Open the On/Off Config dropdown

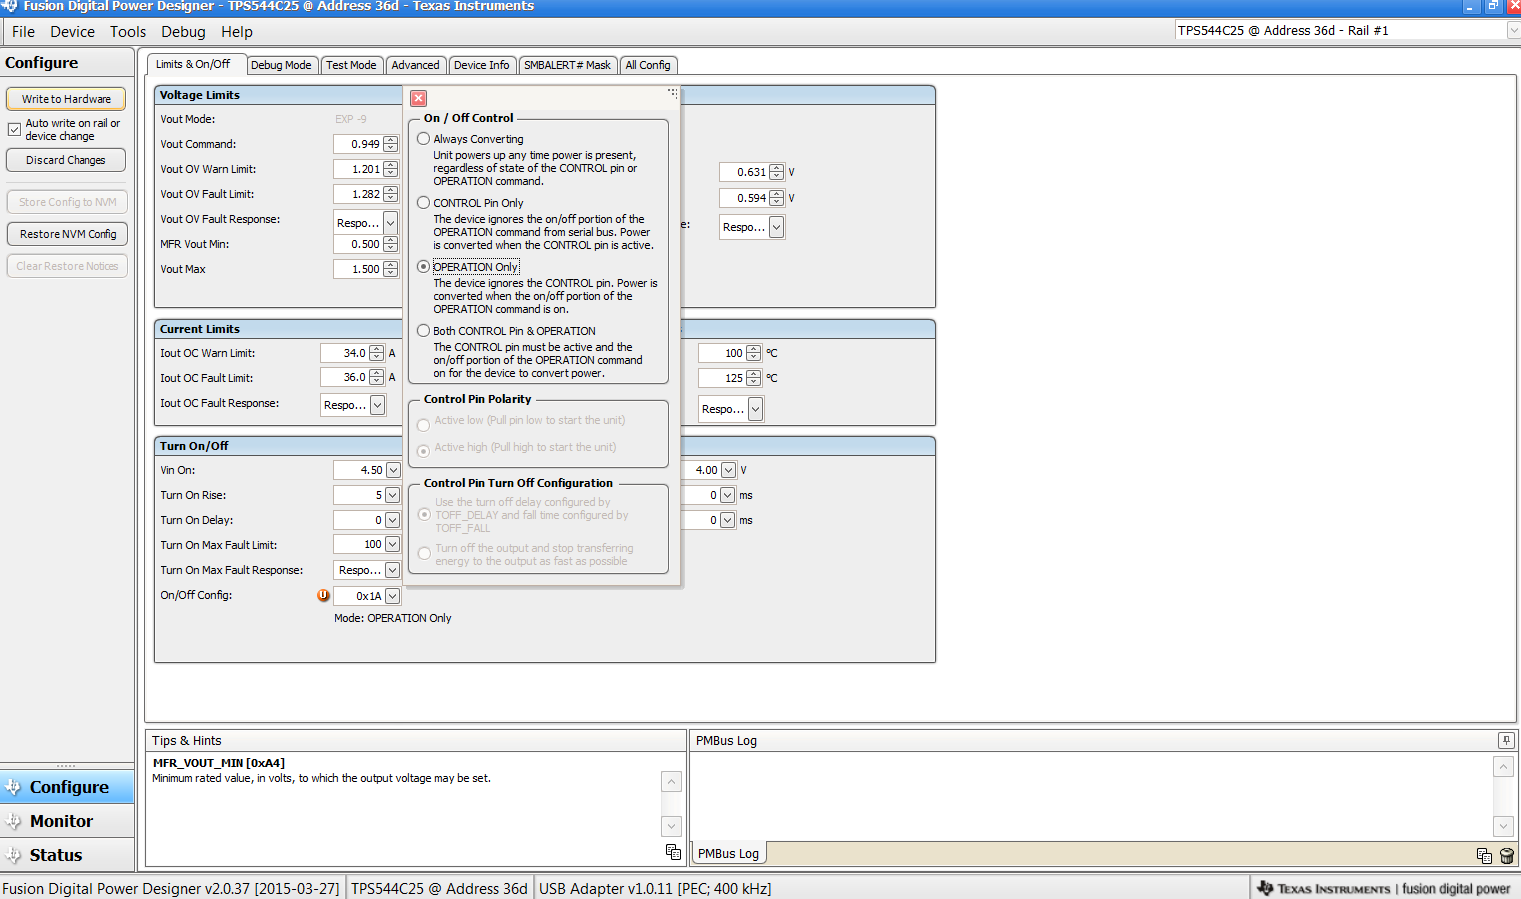coord(392,596)
